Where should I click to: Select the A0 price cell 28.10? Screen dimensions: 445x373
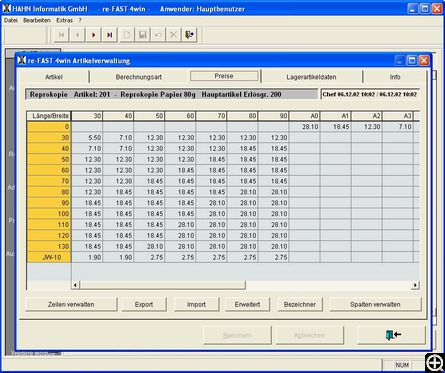(305, 127)
